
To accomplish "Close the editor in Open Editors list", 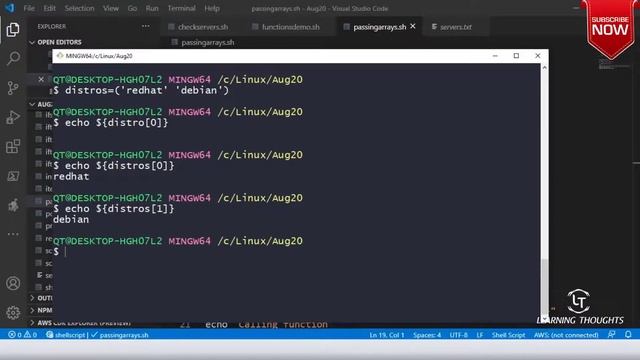I will coord(41,79).
